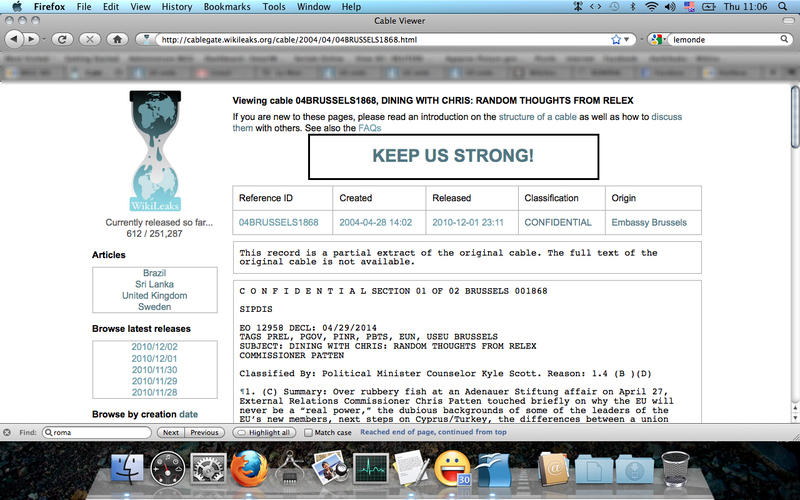
Task: Open the Help menu
Action: point(351,7)
